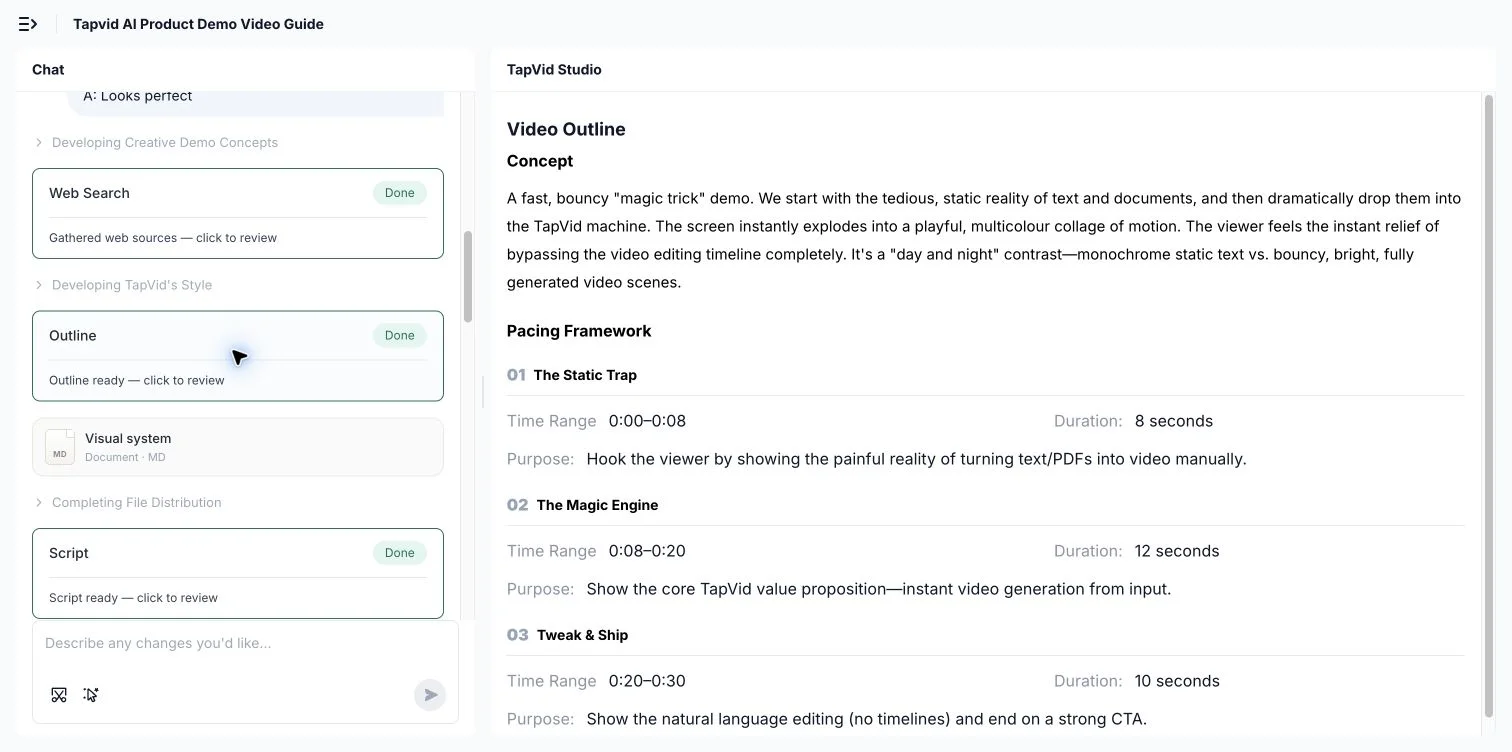The height and width of the screenshot is (752, 1512).
Task: Open the Script card for review
Action: 238,574
